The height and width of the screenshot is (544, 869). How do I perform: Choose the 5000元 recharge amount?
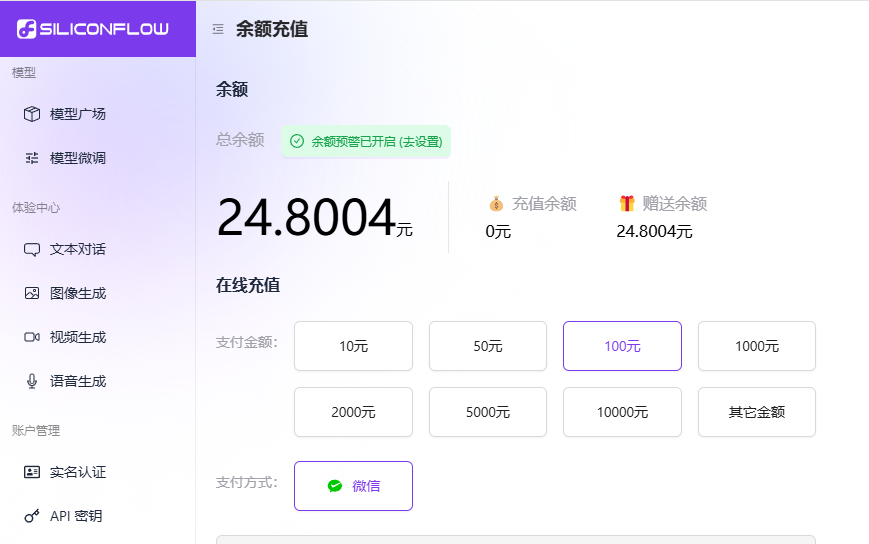click(488, 412)
